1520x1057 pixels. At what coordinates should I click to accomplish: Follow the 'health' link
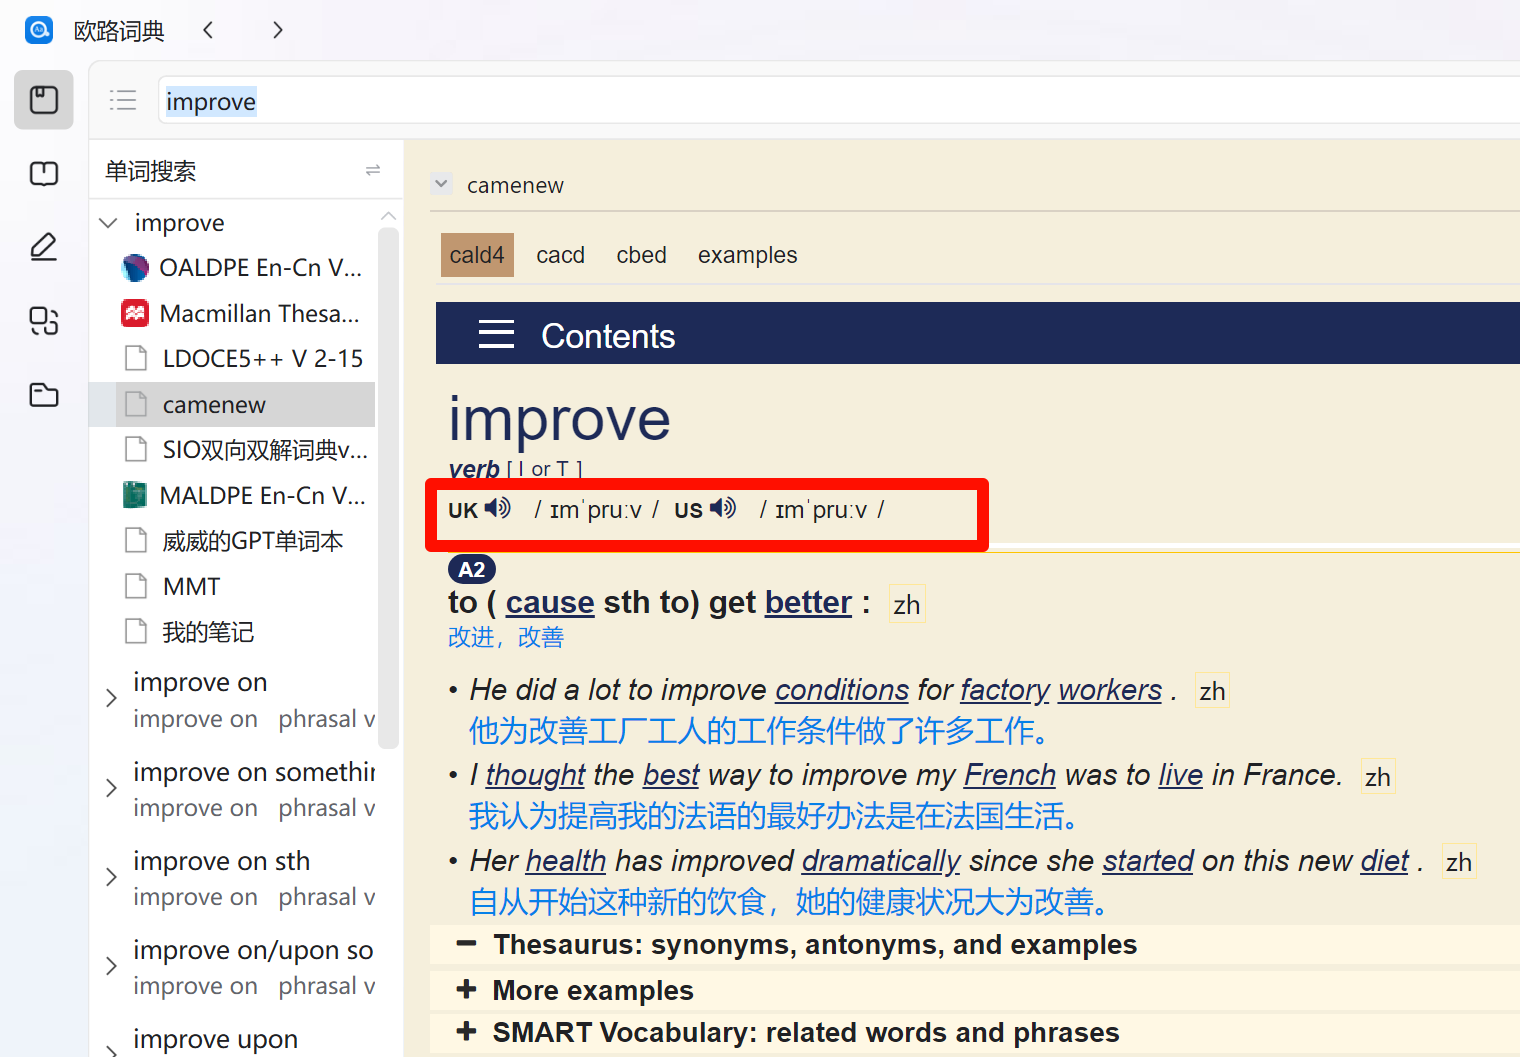click(566, 861)
